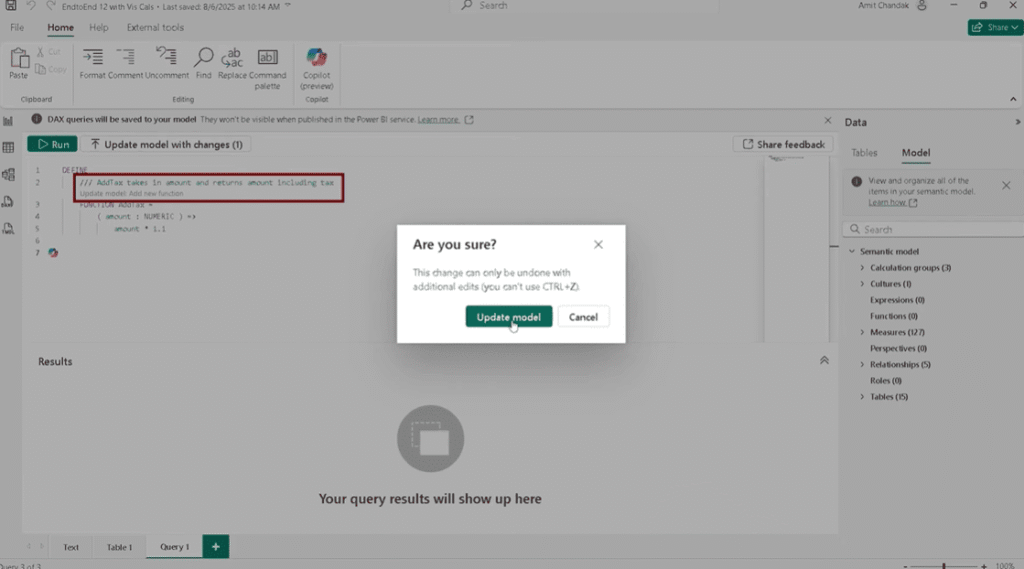Screen dimensions: 1024x569
Task: Expand Tables (15) node
Action: [x=862, y=397]
